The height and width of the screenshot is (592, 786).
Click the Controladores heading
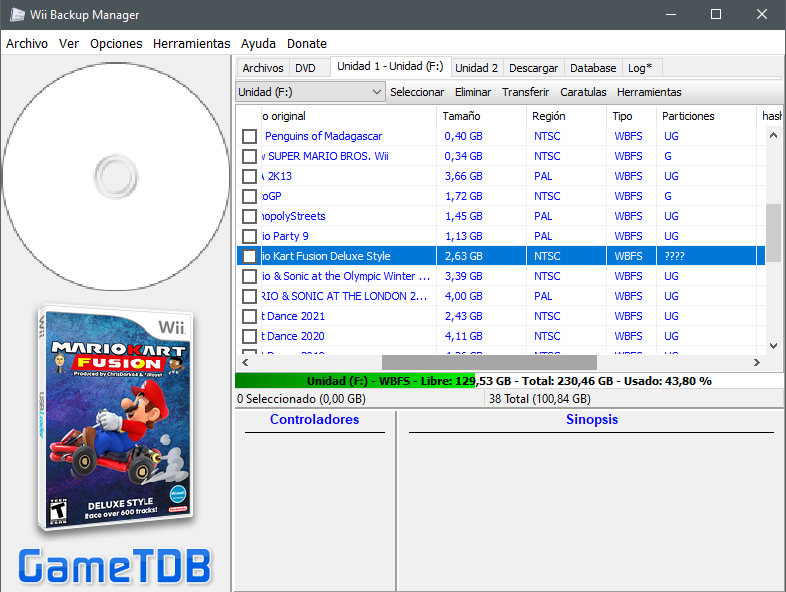coord(314,420)
